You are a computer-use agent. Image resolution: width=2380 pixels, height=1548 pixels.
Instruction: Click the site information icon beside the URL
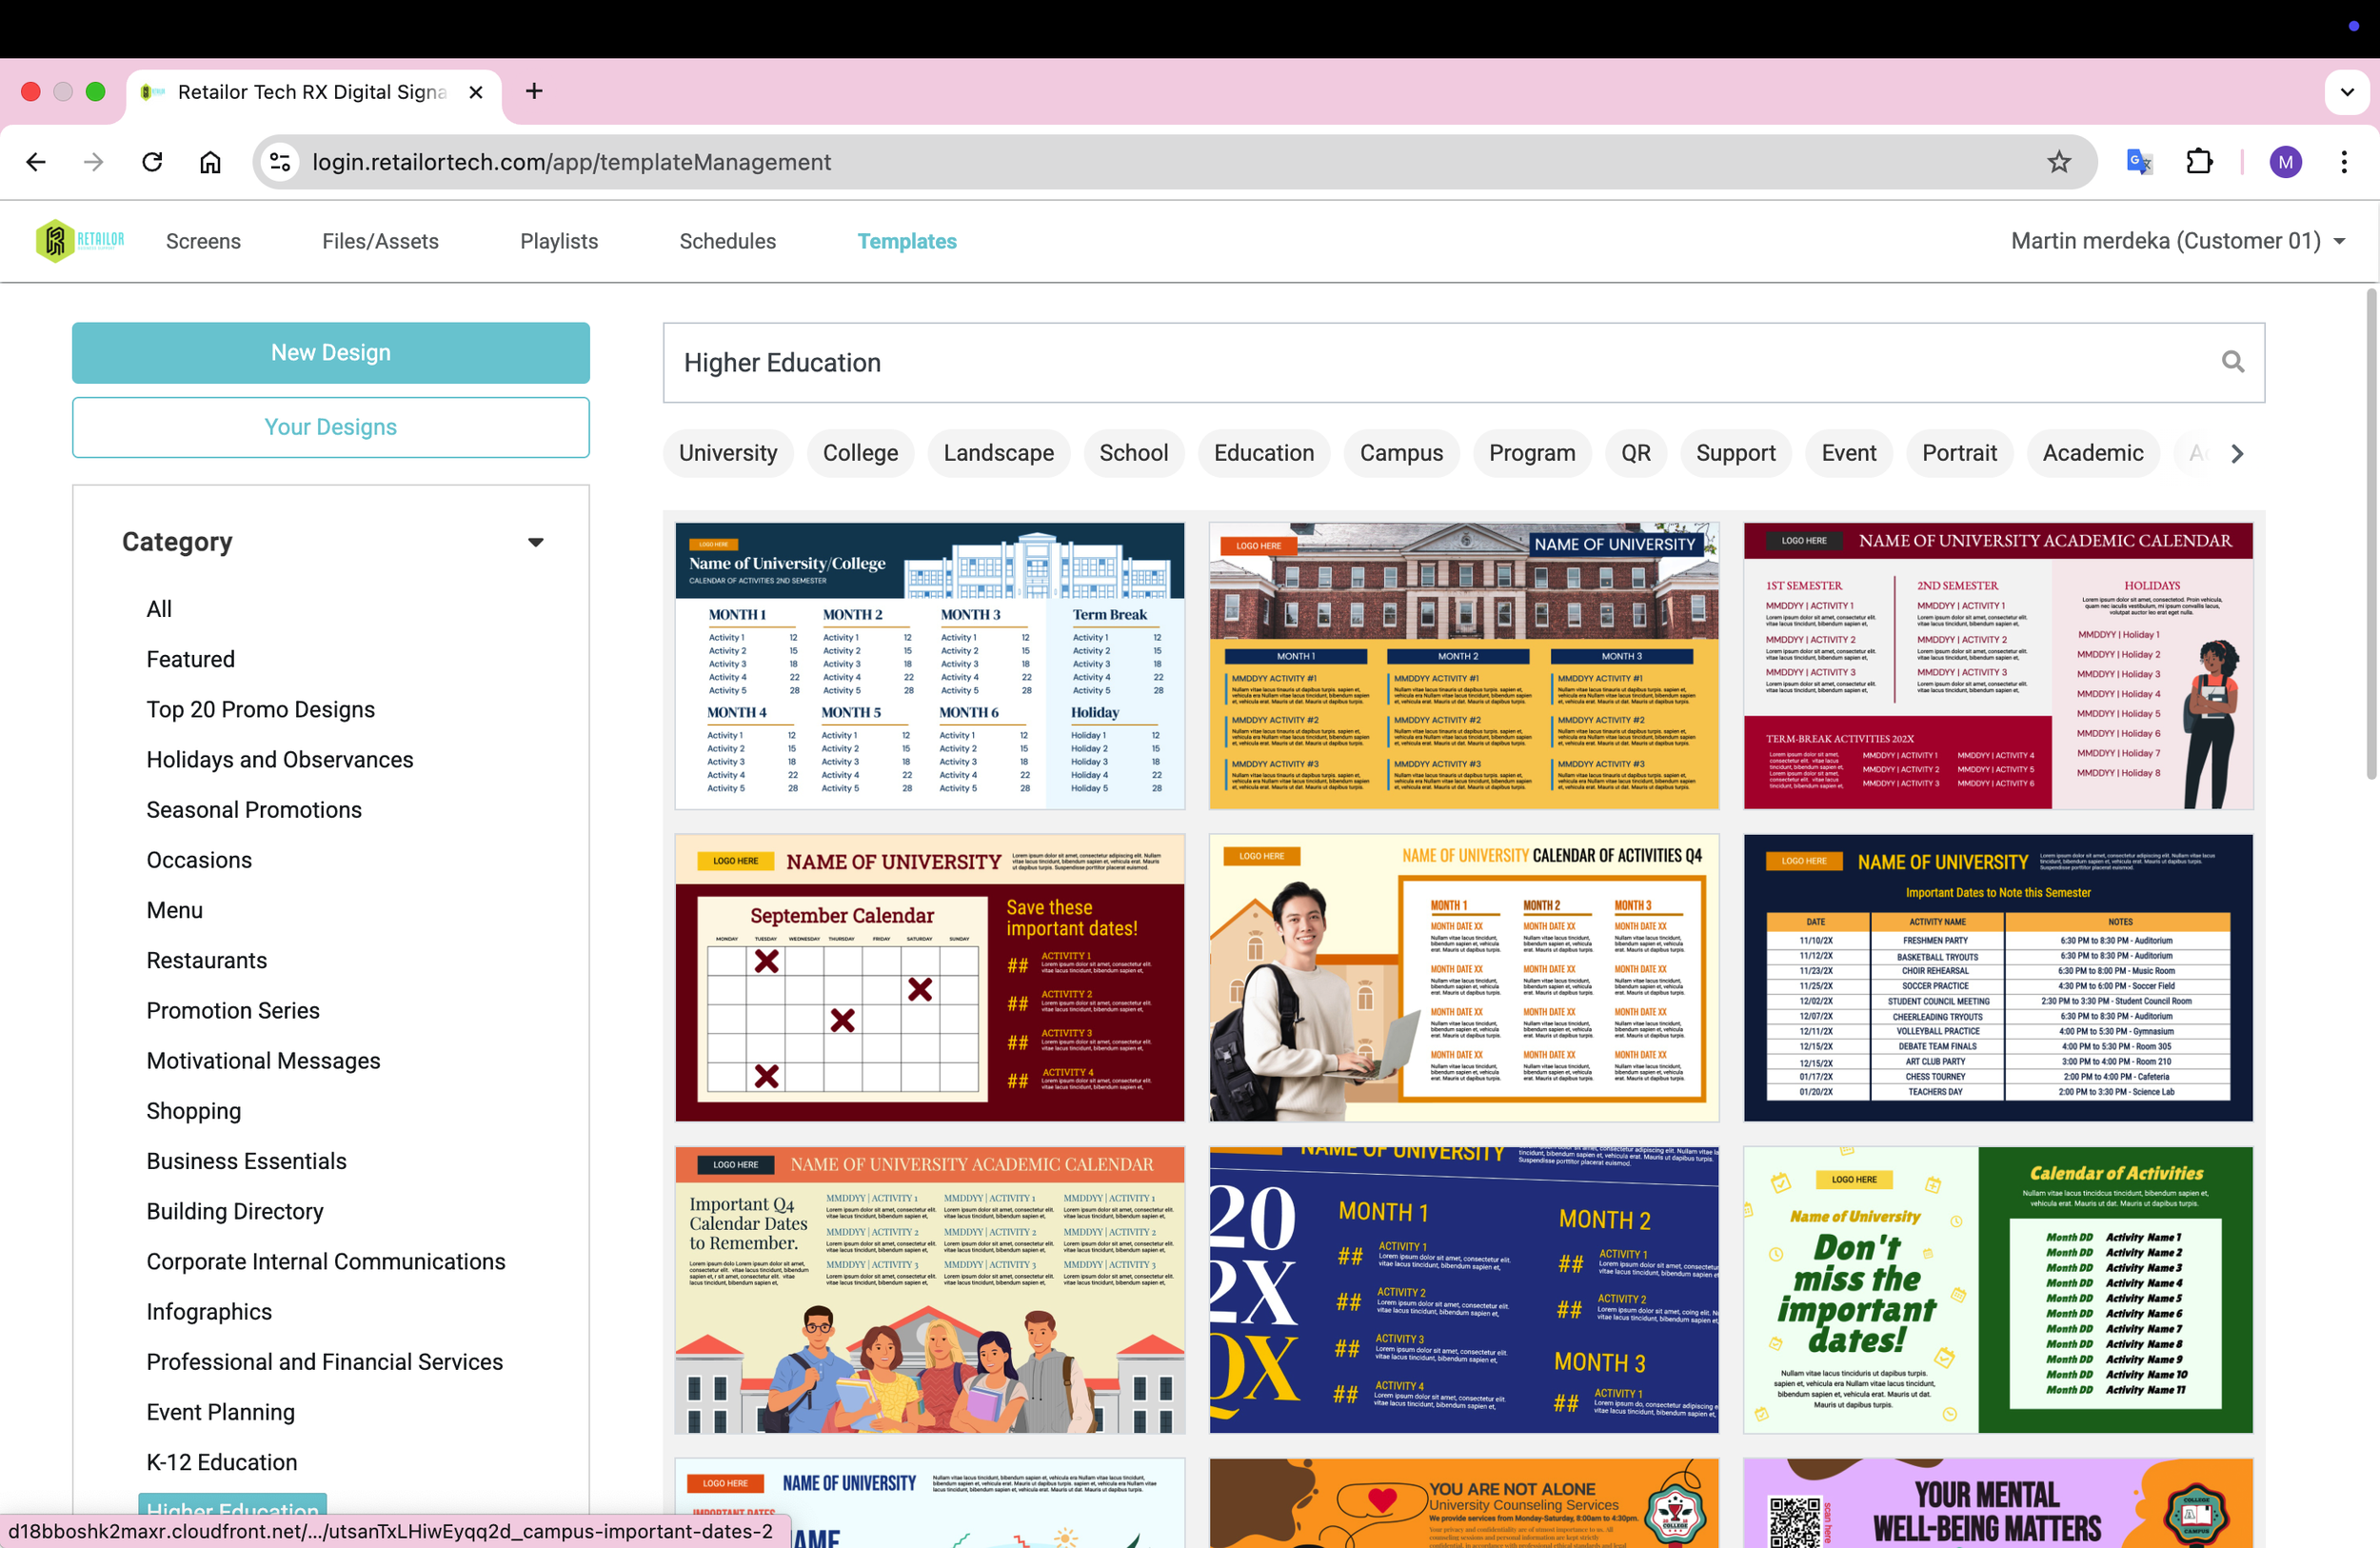280,161
